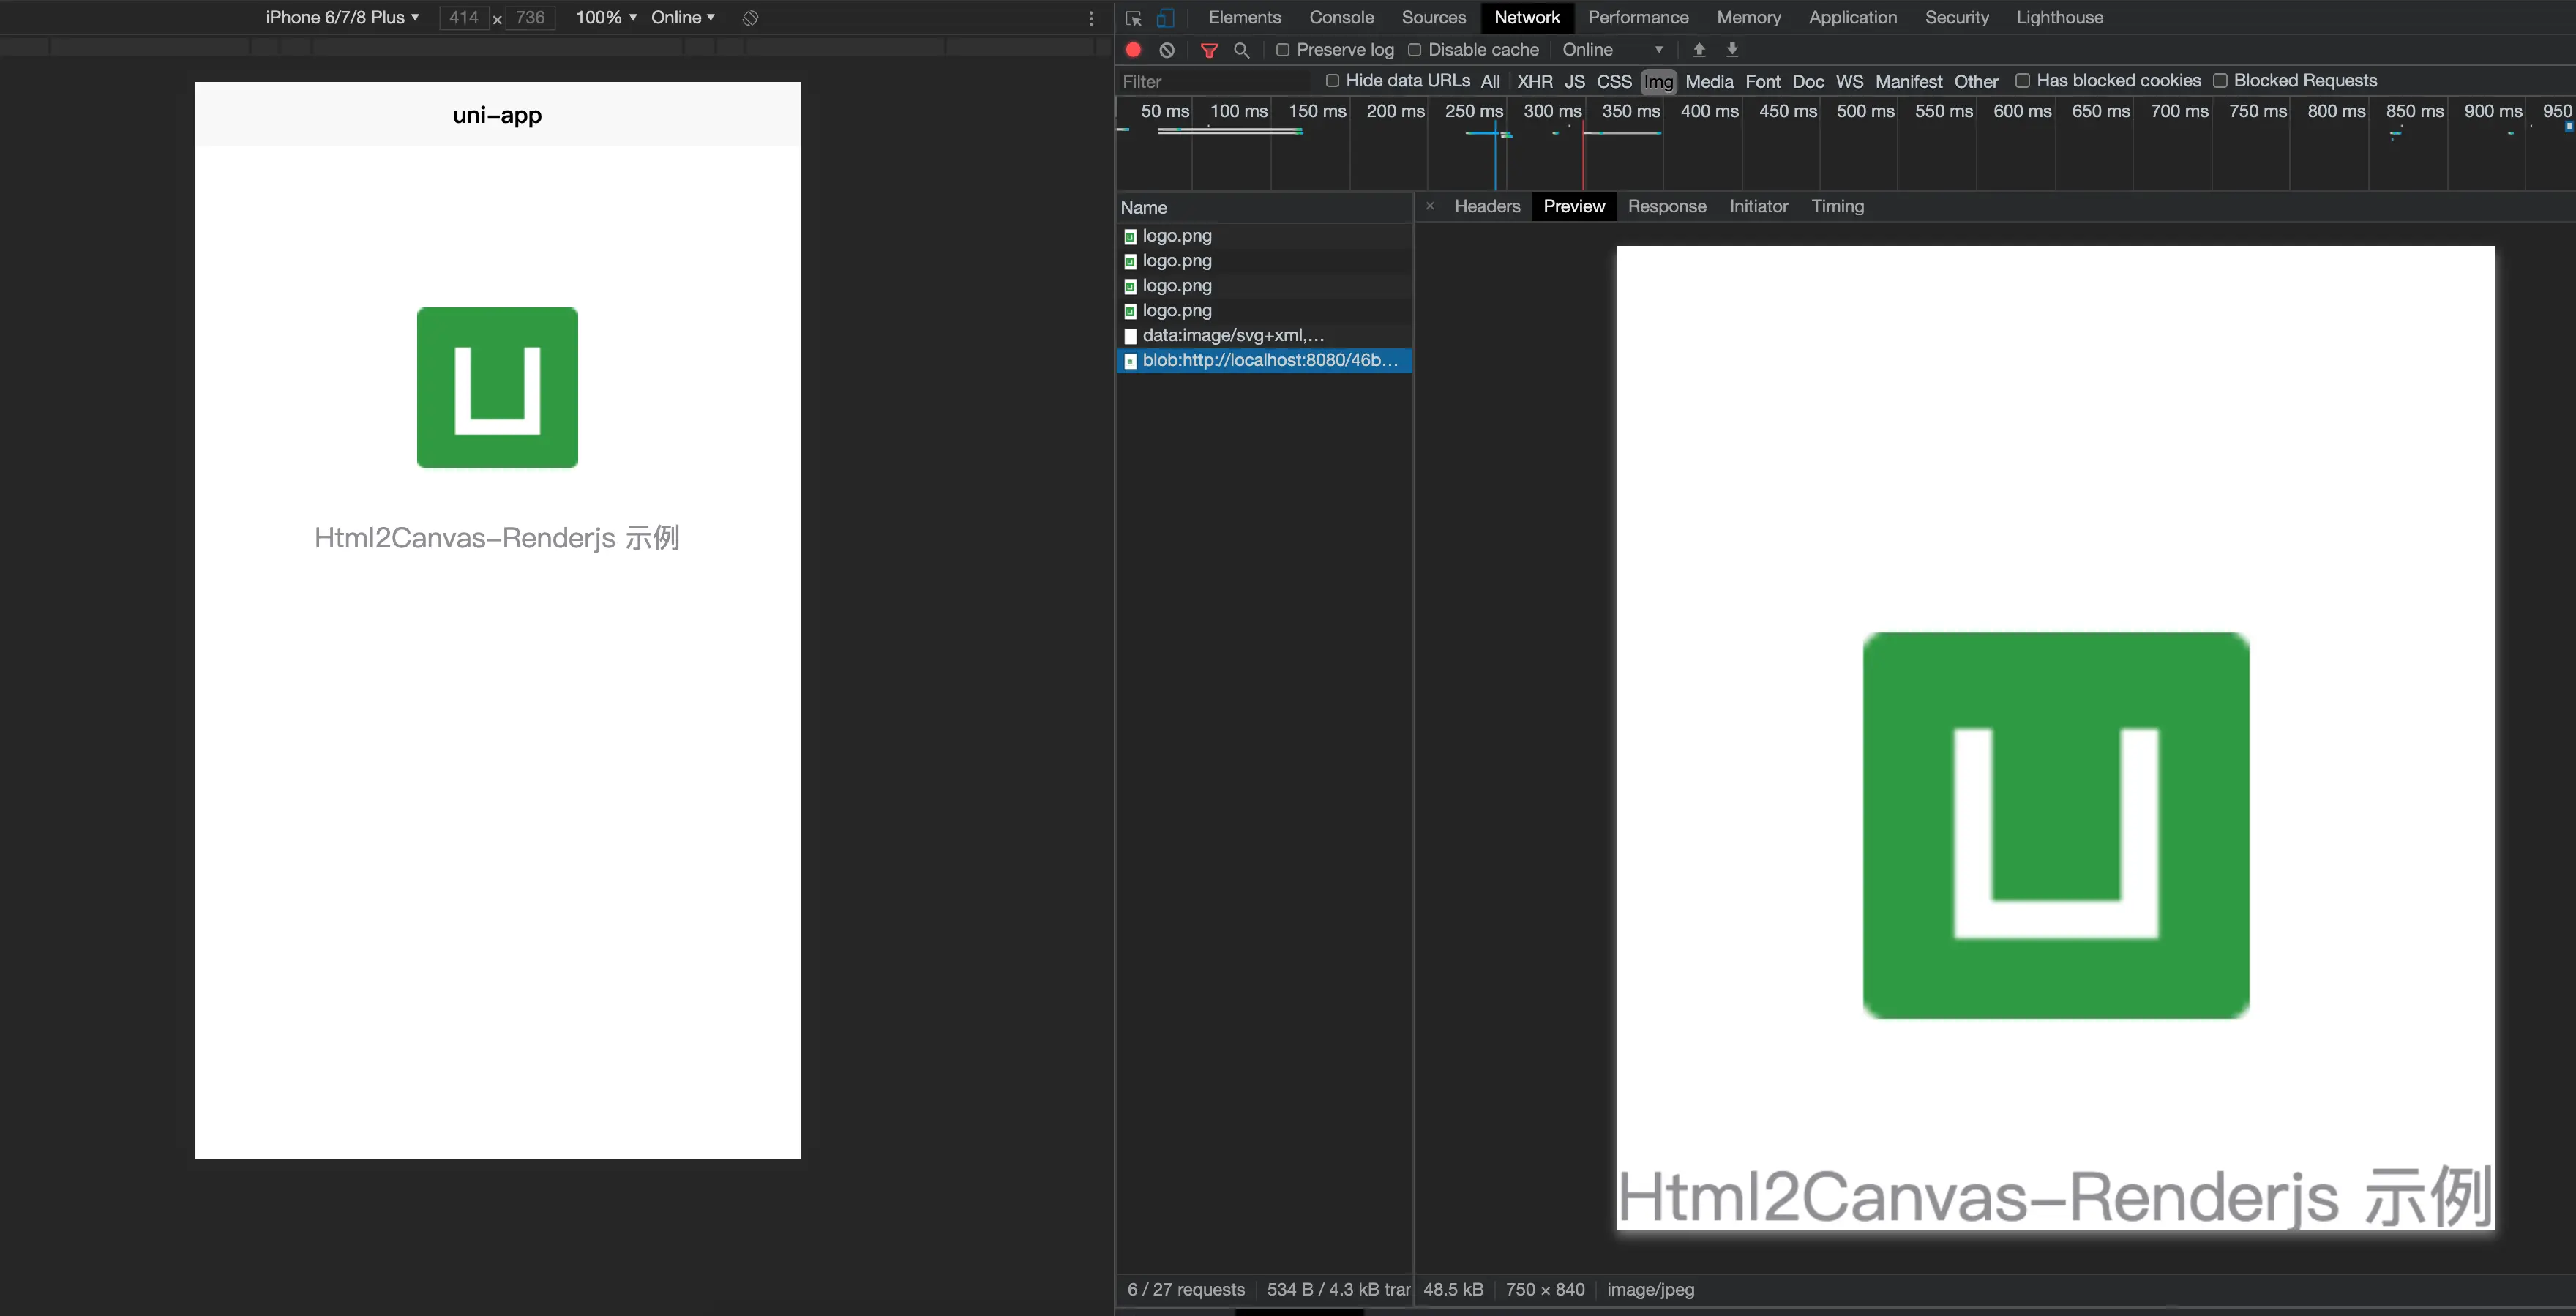Check Blocked Requests

pyautogui.click(x=2219, y=80)
